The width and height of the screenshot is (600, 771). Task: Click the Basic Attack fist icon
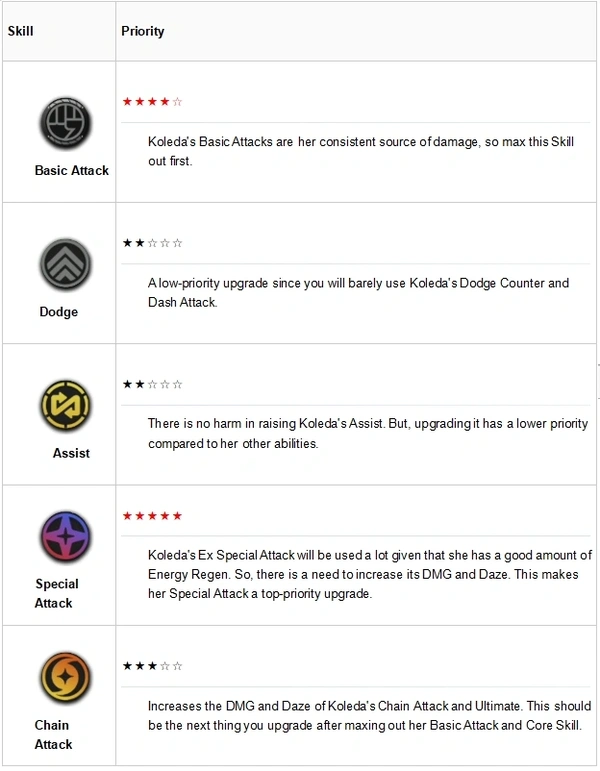[x=65, y=124]
